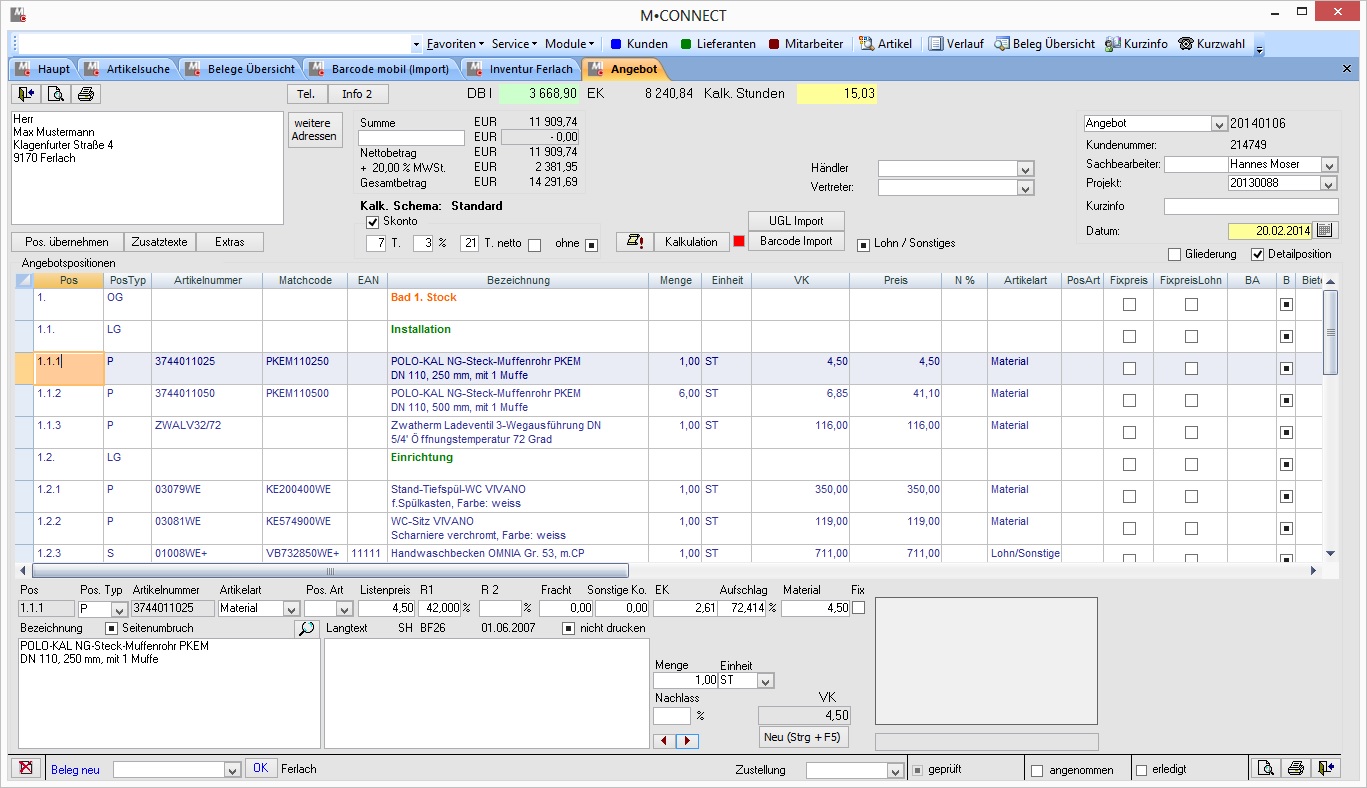This screenshot has width=1367, height=788.
Task: Open the Module menu
Action: (x=570, y=44)
